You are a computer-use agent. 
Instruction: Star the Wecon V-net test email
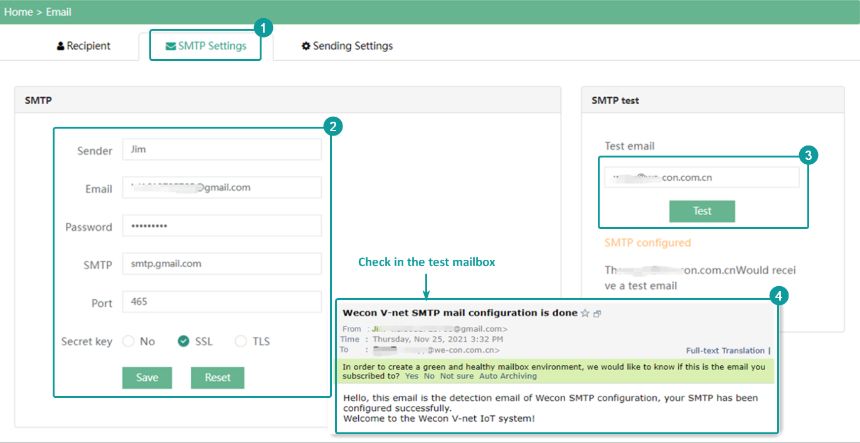(585, 314)
